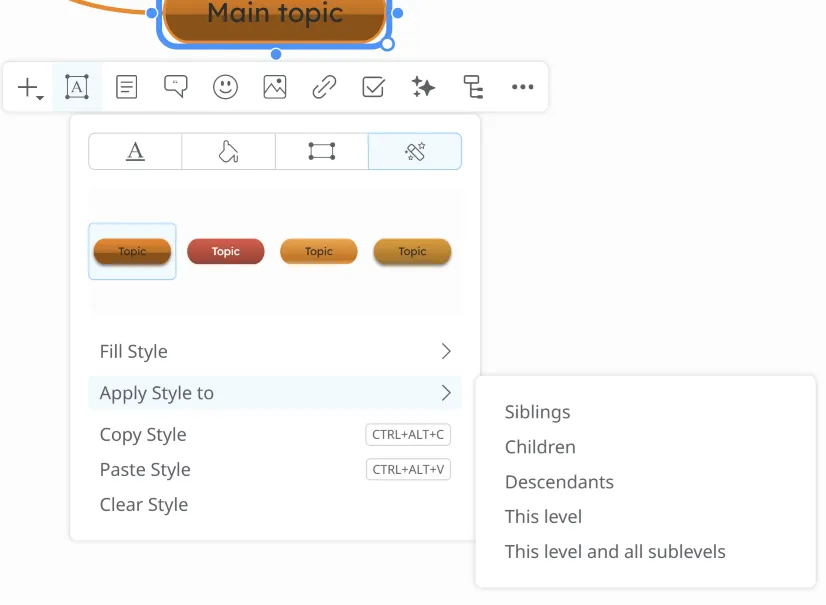Switch to the text font style tab

tap(135, 152)
